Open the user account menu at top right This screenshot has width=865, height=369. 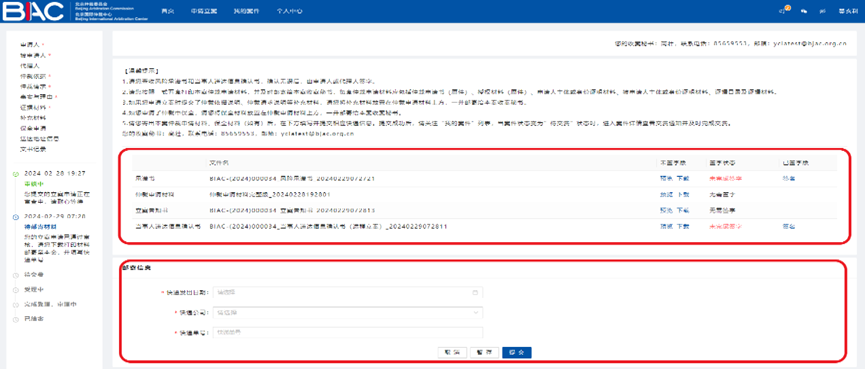pos(845,11)
